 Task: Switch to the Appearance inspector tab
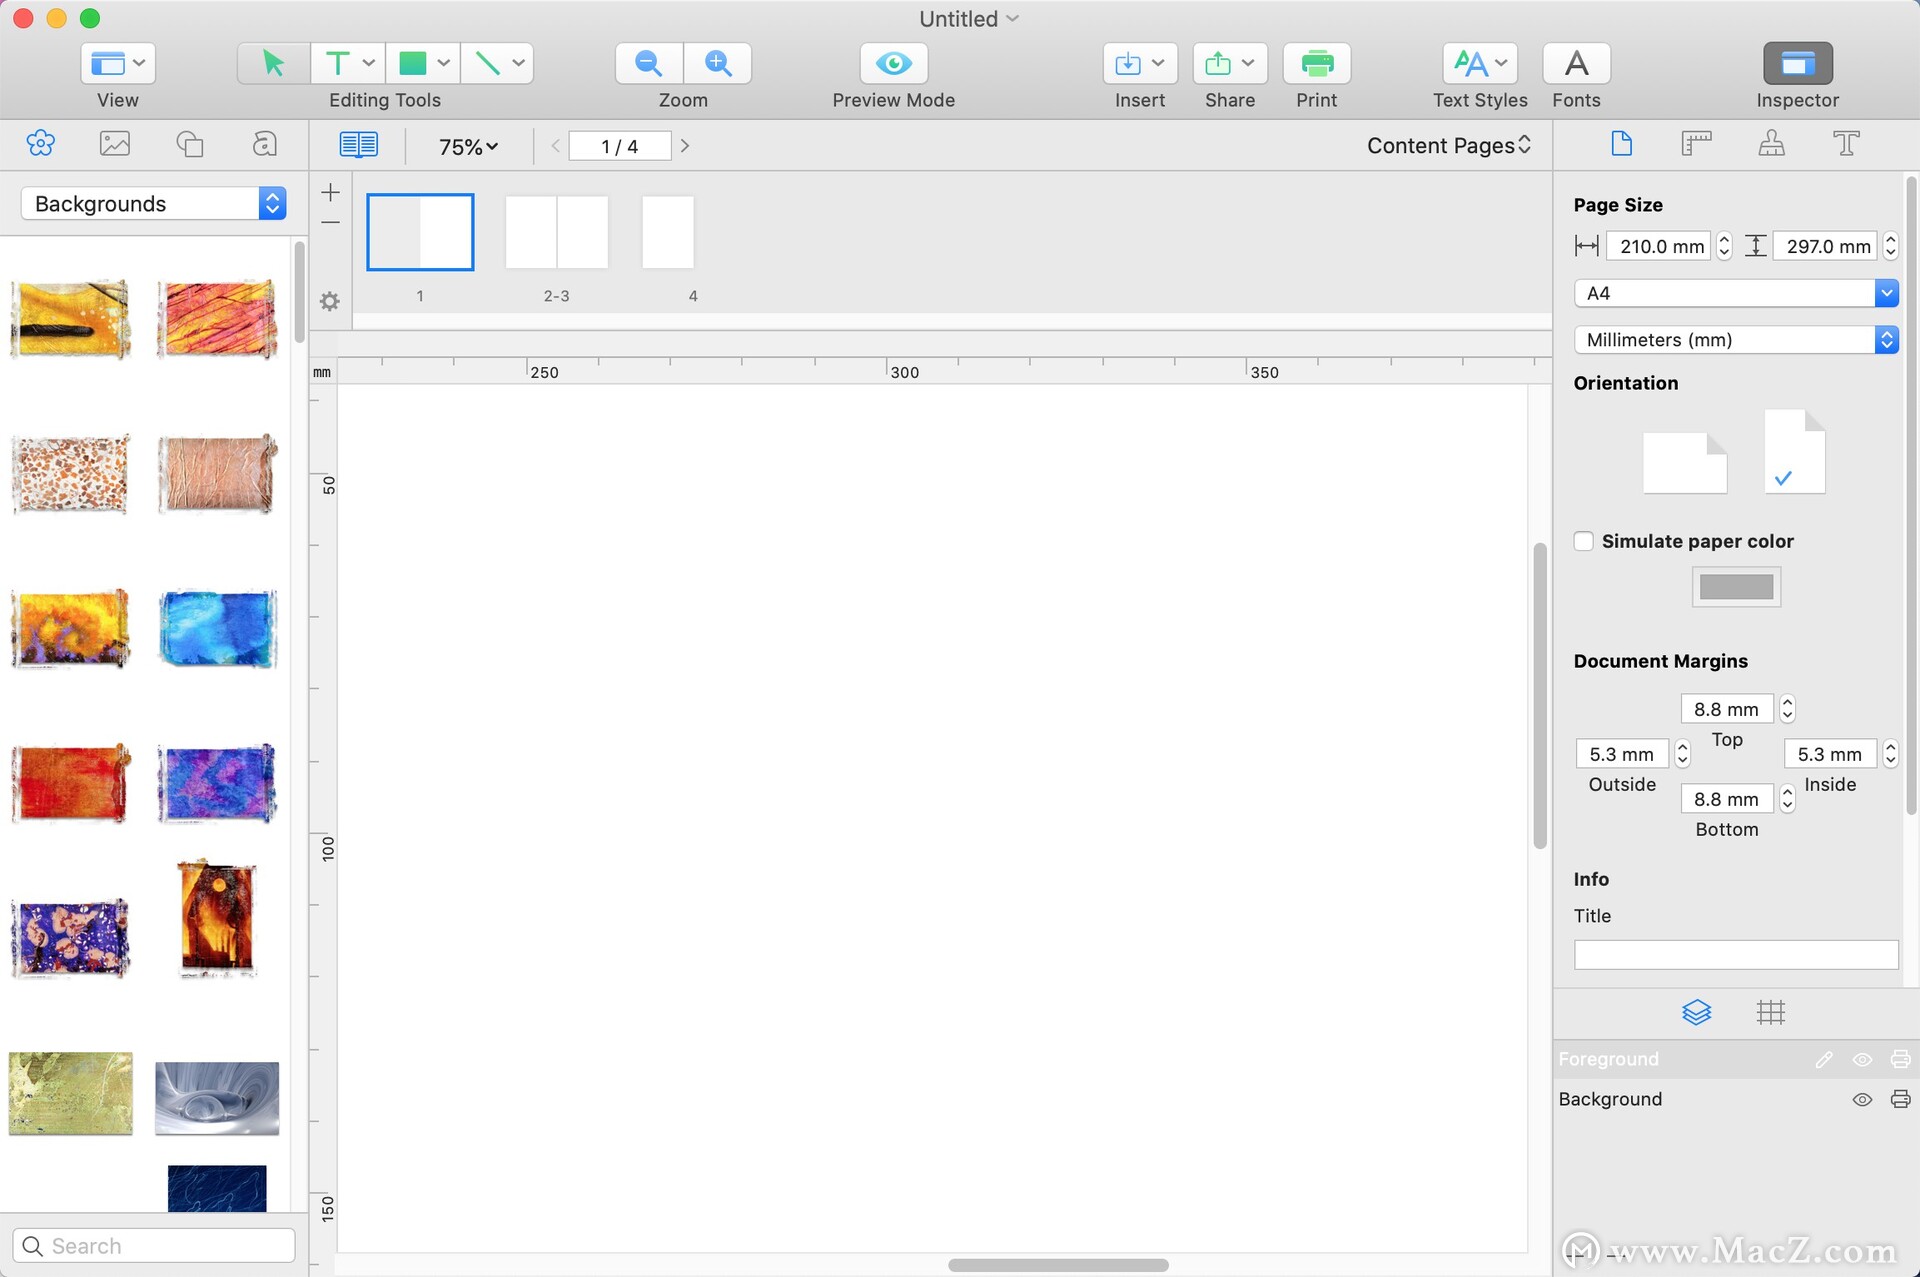click(1771, 144)
